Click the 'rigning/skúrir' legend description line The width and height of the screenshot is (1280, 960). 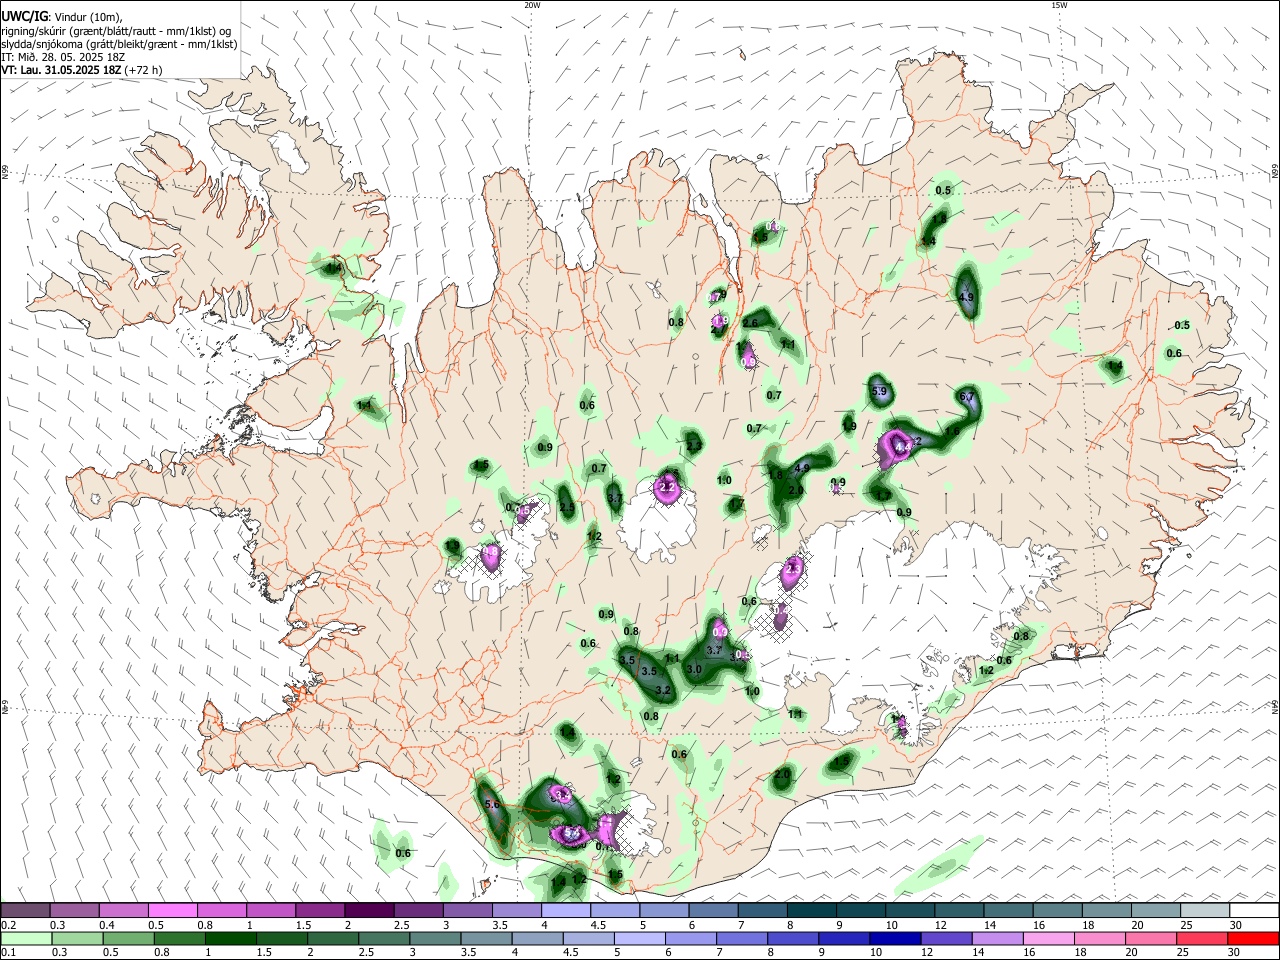(115, 30)
